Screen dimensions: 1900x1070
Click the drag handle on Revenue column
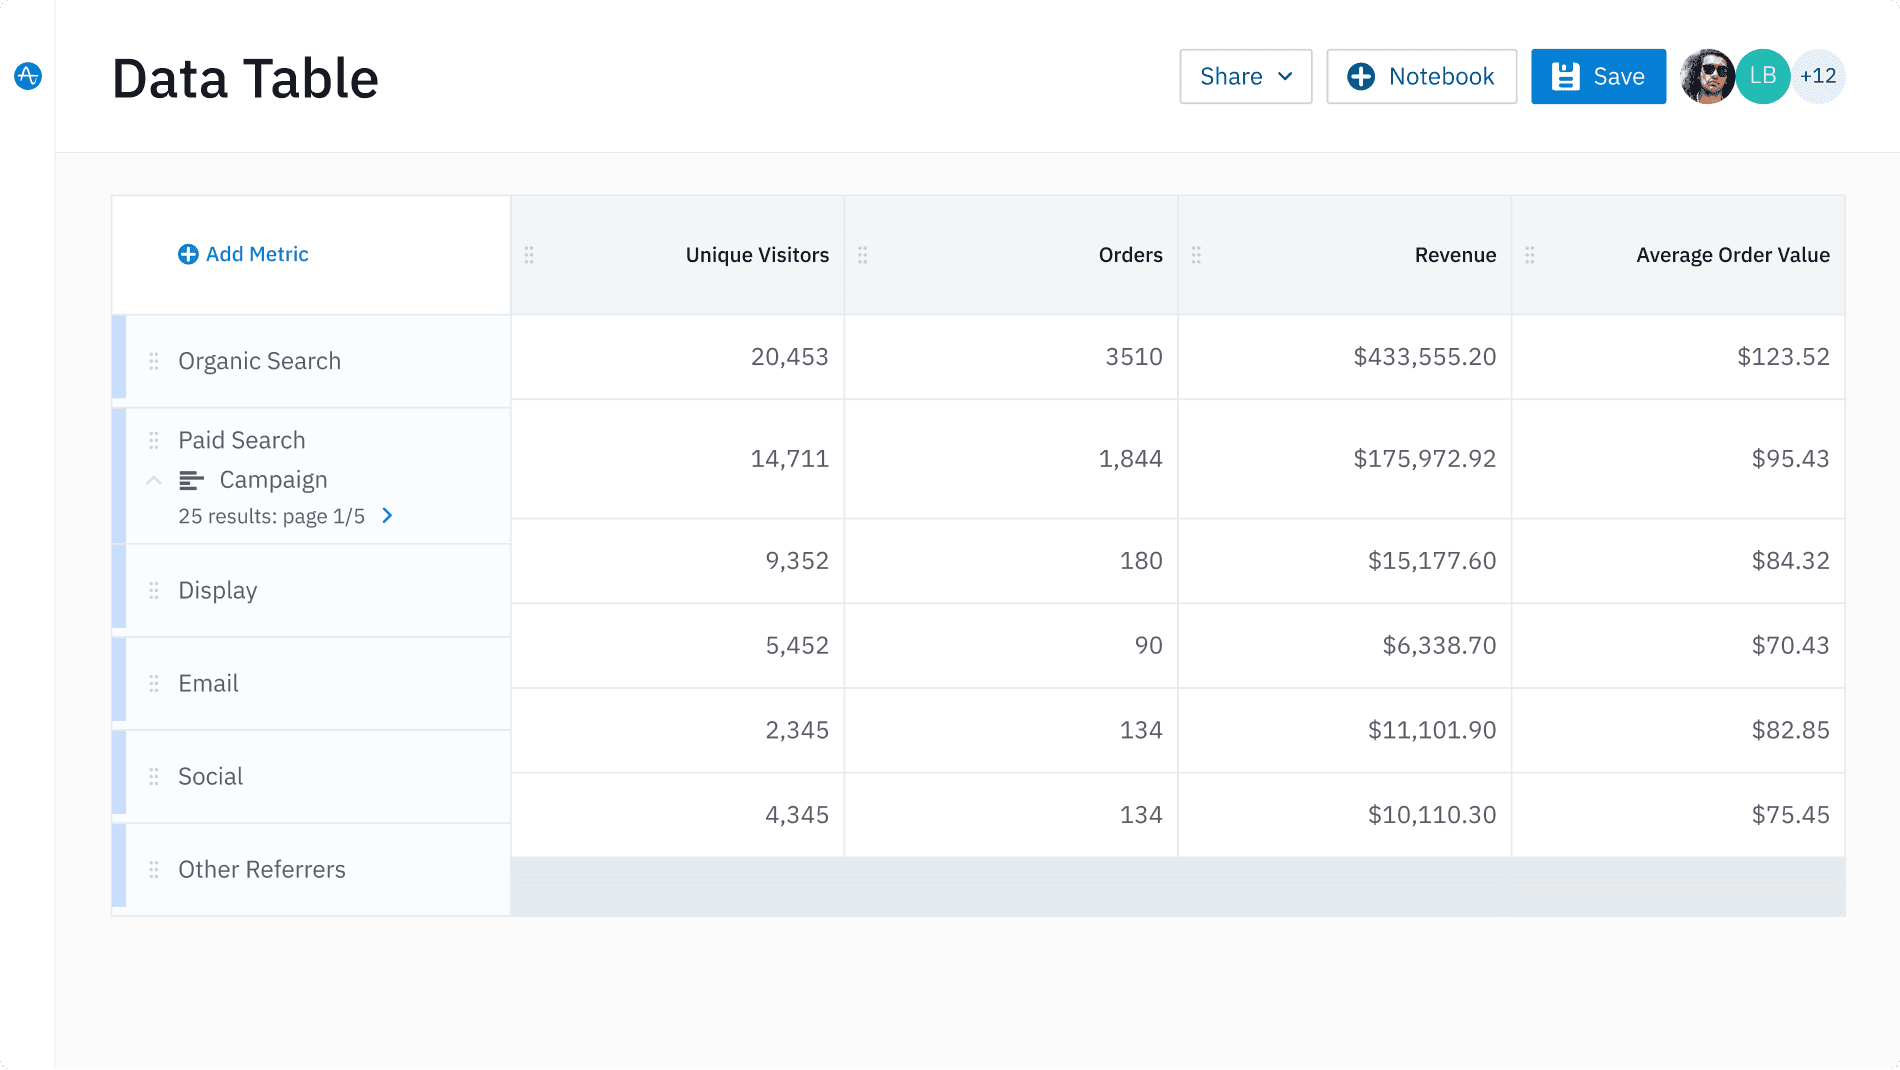[1196, 255]
